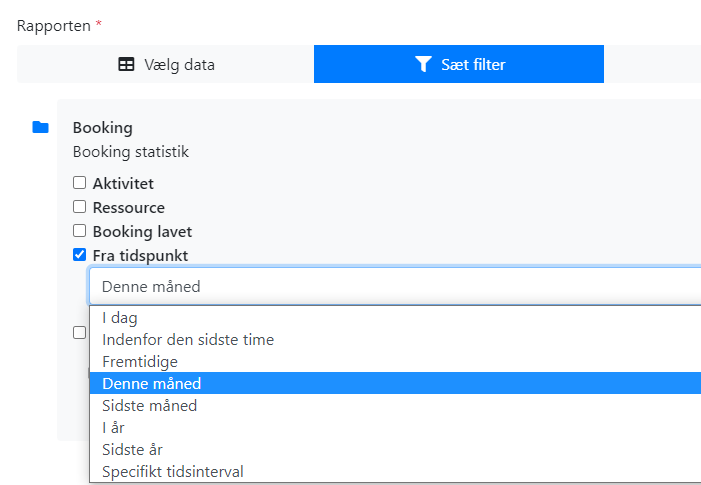Image resolution: width=701 pixels, height=485 pixels.
Task: Tick the Ressource checkbox
Action: pyautogui.click(x=80, y=207)
